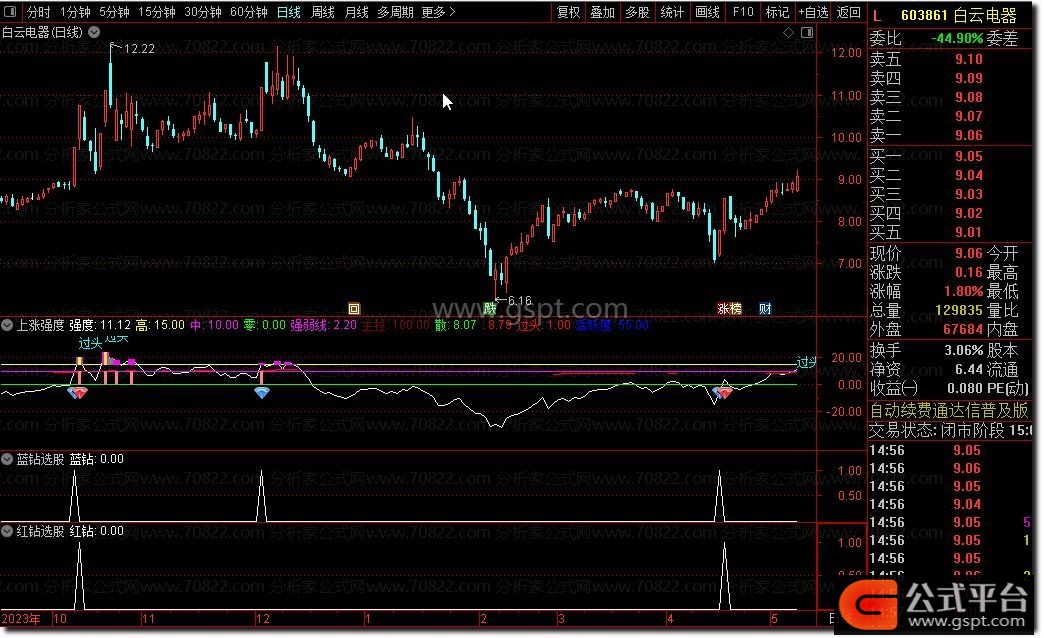The height and width of the screenshot is (638, 1044).
Task: Click the 买二 price 9.04
Action: [969, 175]
